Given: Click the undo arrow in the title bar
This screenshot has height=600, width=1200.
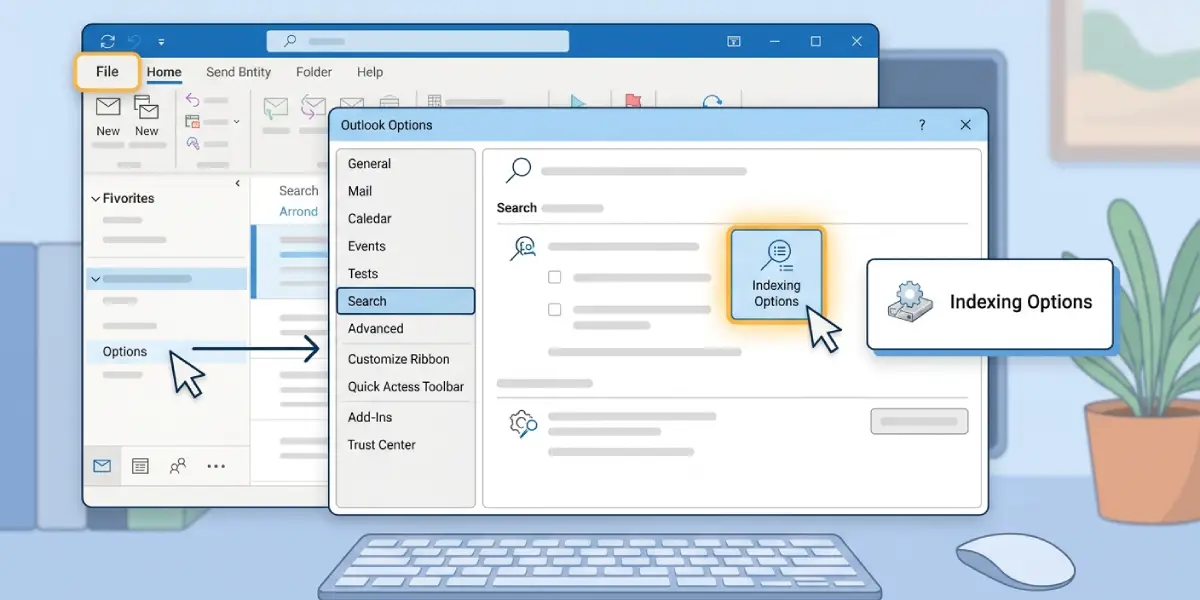Looking at the screenshot, I should [x=136, y=41].
